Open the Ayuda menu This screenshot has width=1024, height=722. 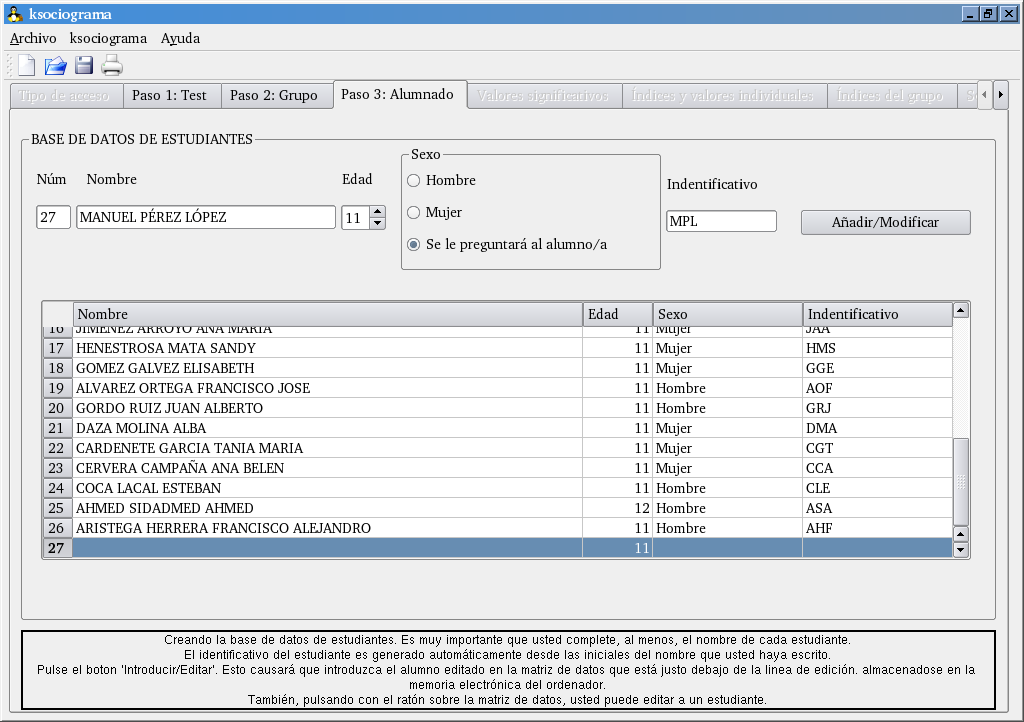click(x=180, y=38)
